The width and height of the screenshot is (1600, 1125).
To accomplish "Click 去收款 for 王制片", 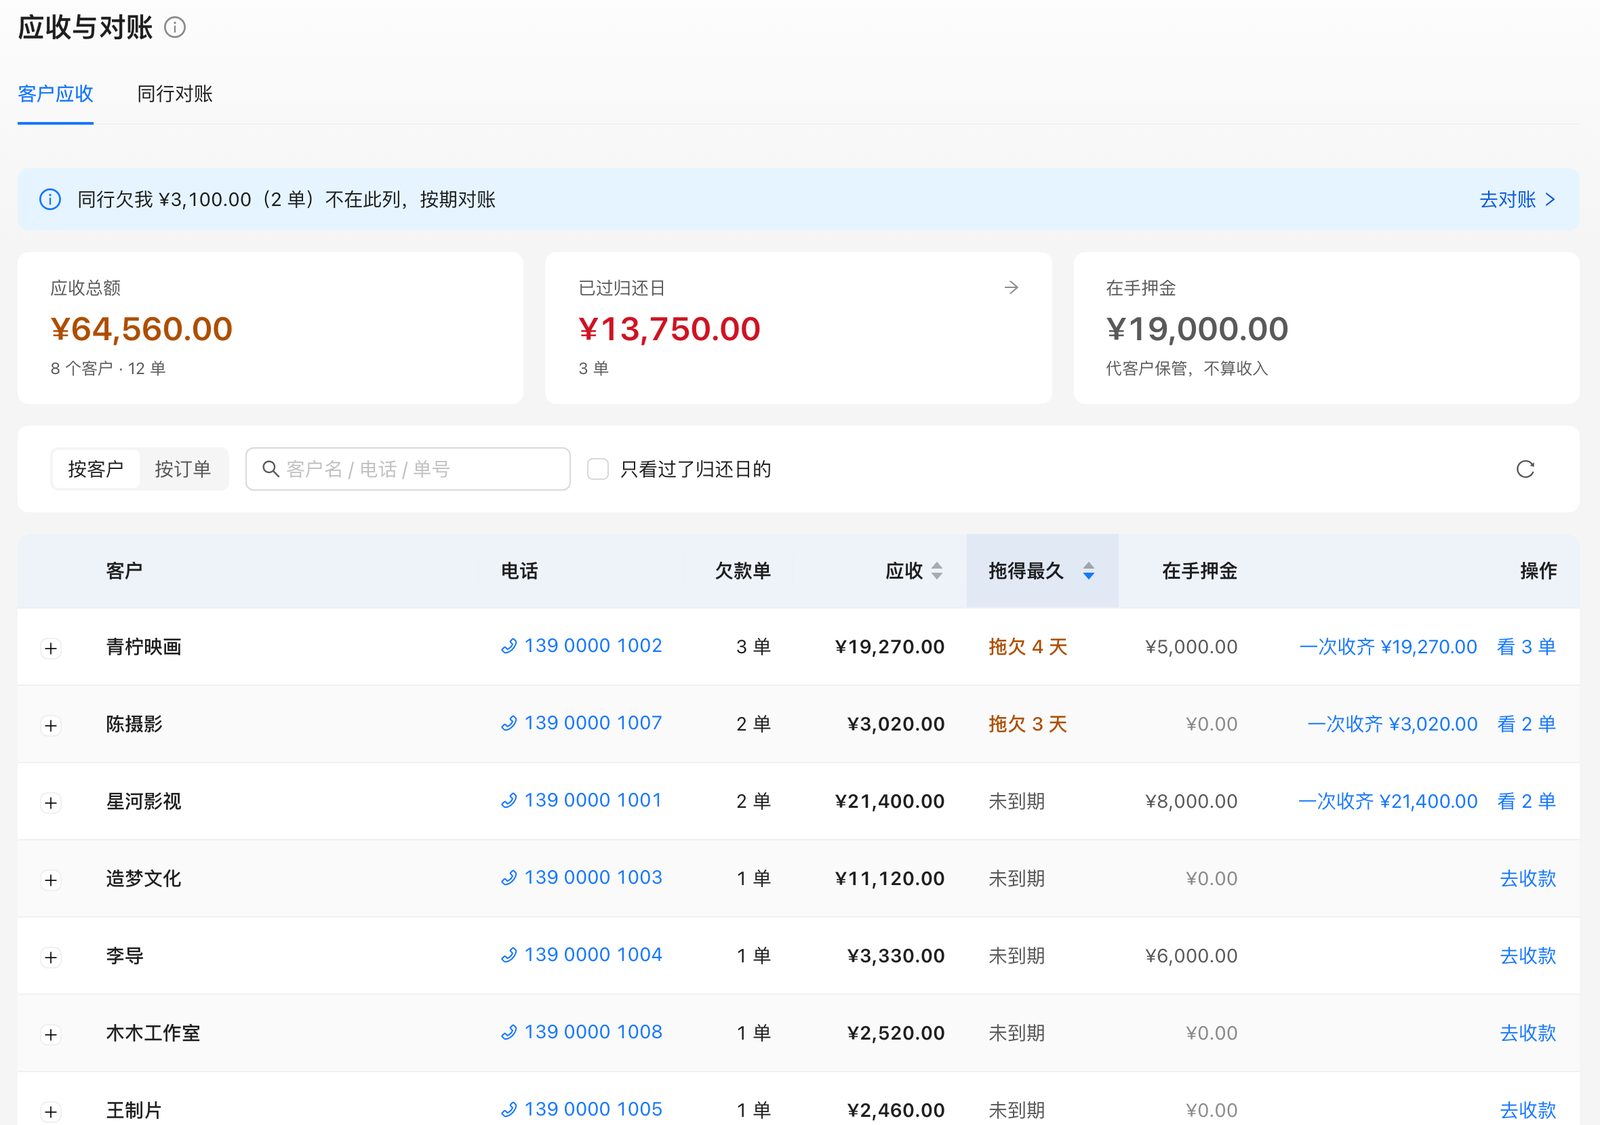I will 1528,1110.
